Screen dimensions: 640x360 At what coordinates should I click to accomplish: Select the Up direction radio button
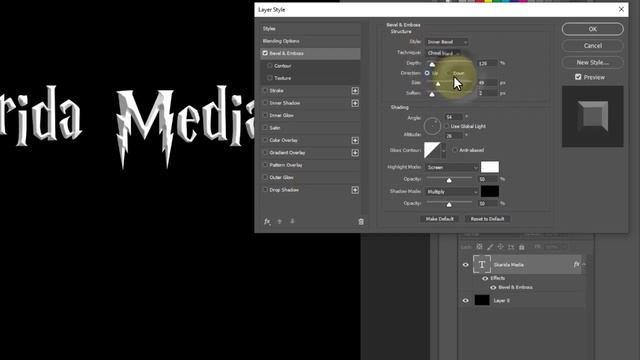pyautogui.click(x=427, y=73)
